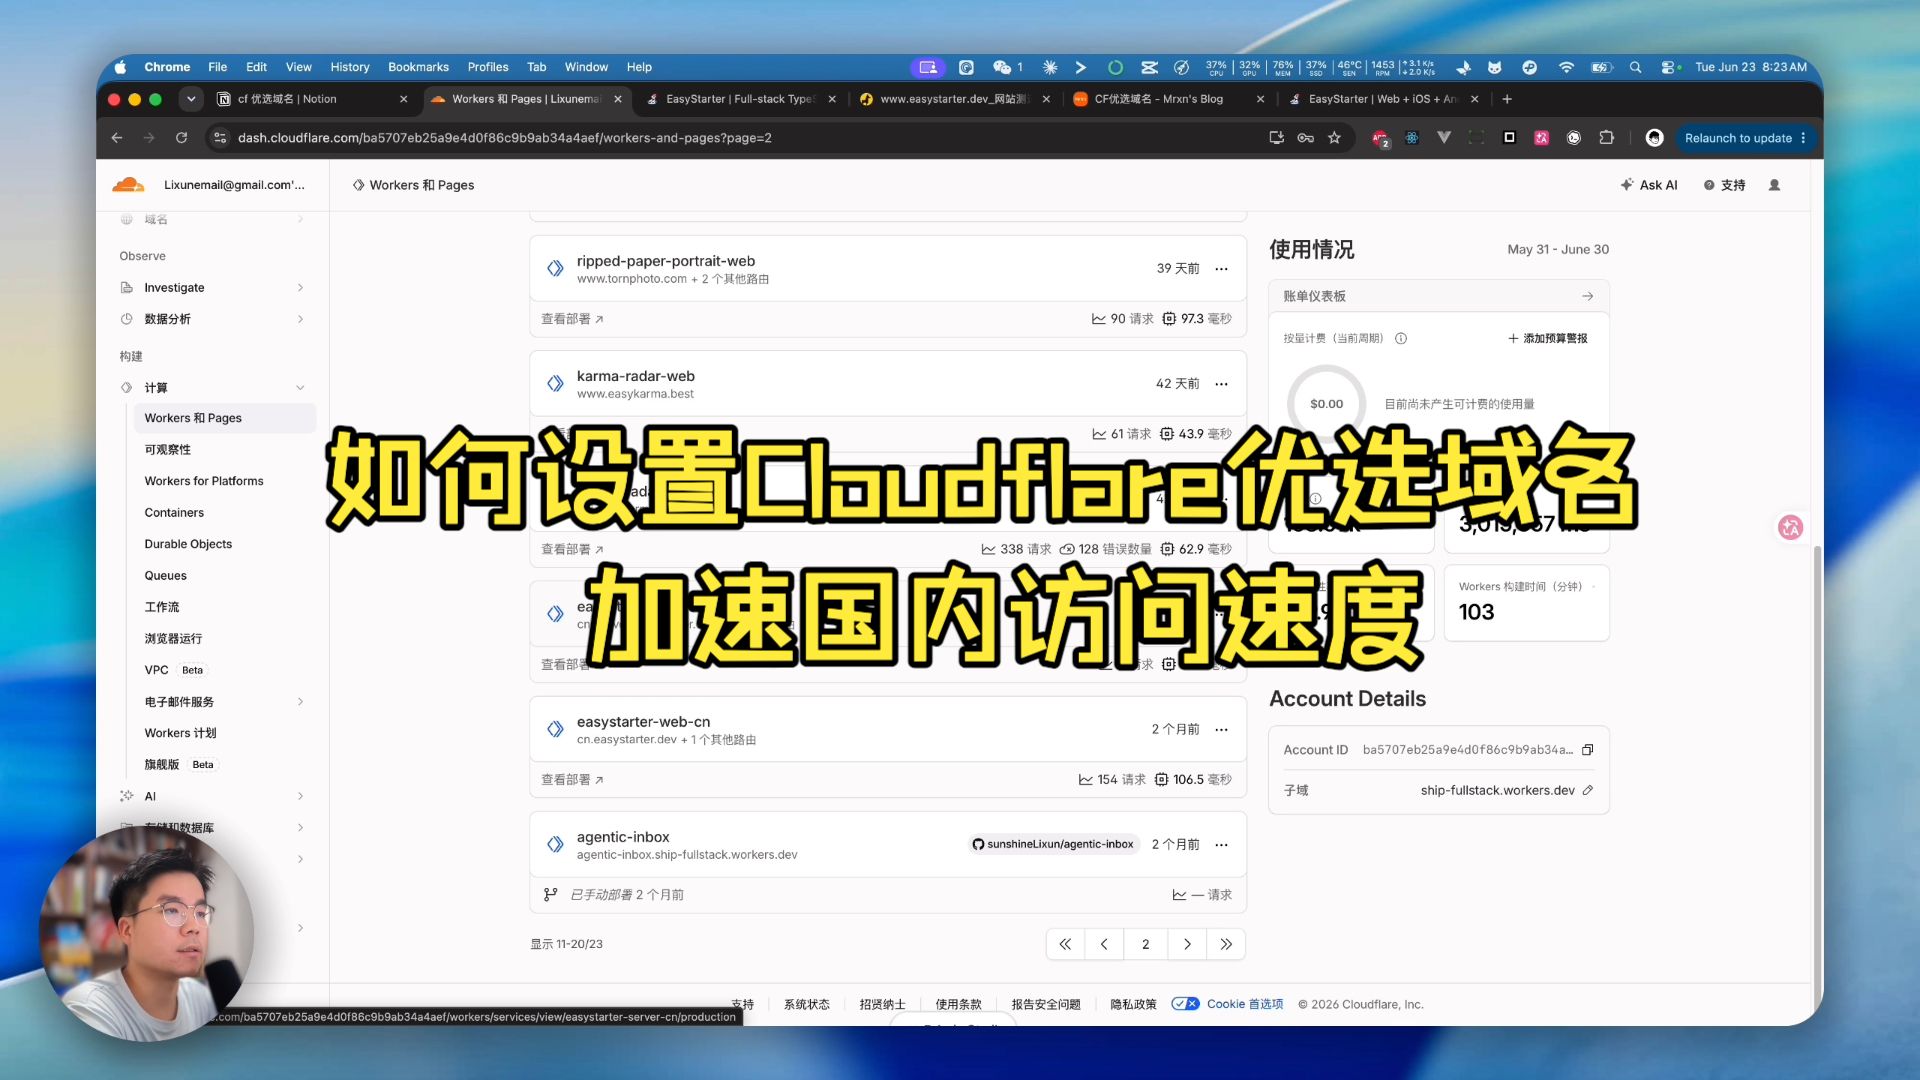Open the easystarter-web-cn more options menu

click(1221, 729)
